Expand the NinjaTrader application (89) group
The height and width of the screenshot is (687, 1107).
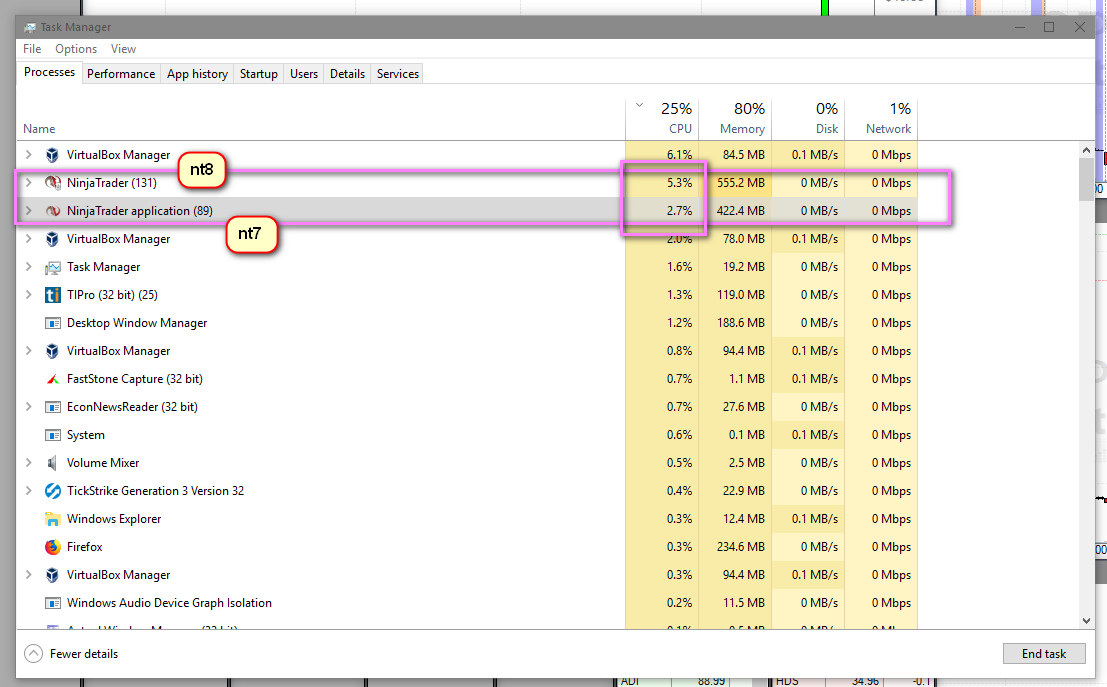click(28, 210)
